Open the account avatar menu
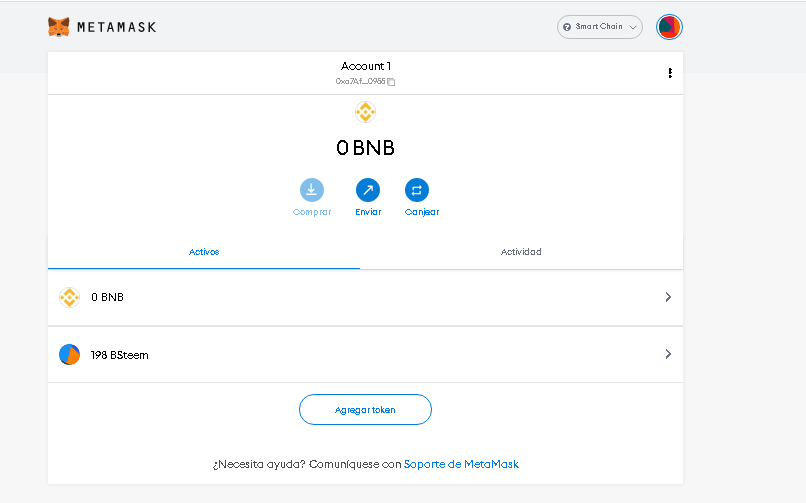806x503 pixels. click(x=669, y=27)
